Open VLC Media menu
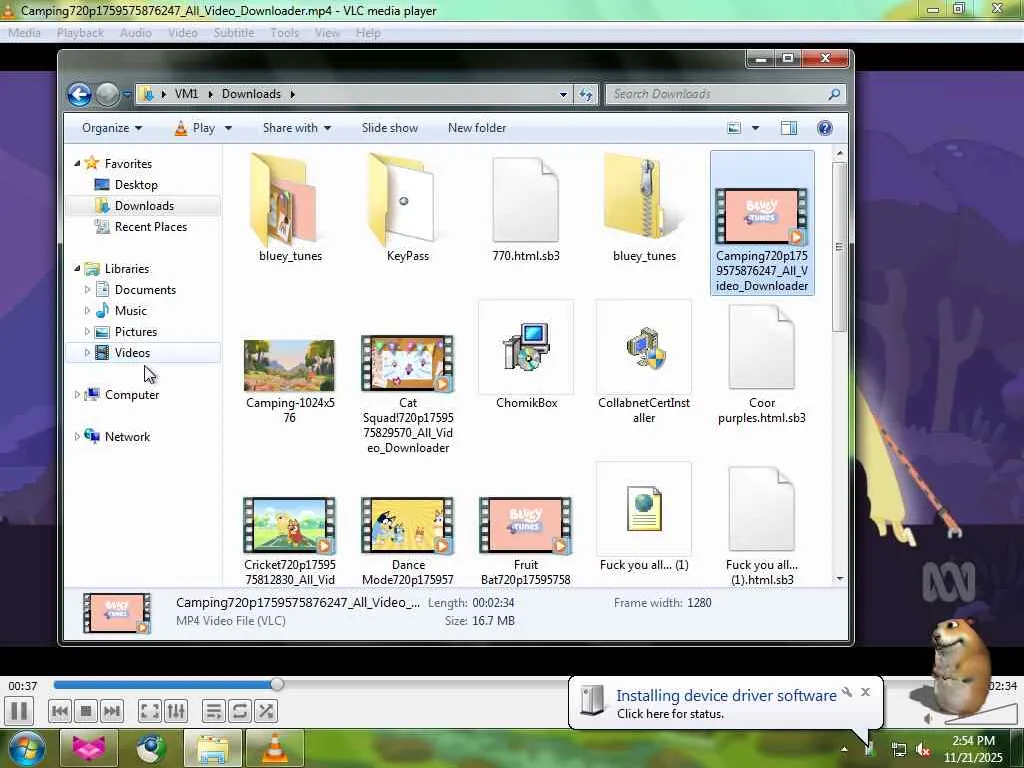This screenshot has height=768, width=1024. coord(24,33)
